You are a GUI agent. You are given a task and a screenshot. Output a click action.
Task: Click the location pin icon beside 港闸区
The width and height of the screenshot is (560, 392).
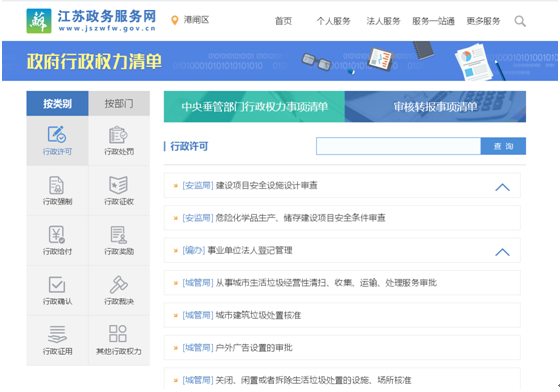175,20
